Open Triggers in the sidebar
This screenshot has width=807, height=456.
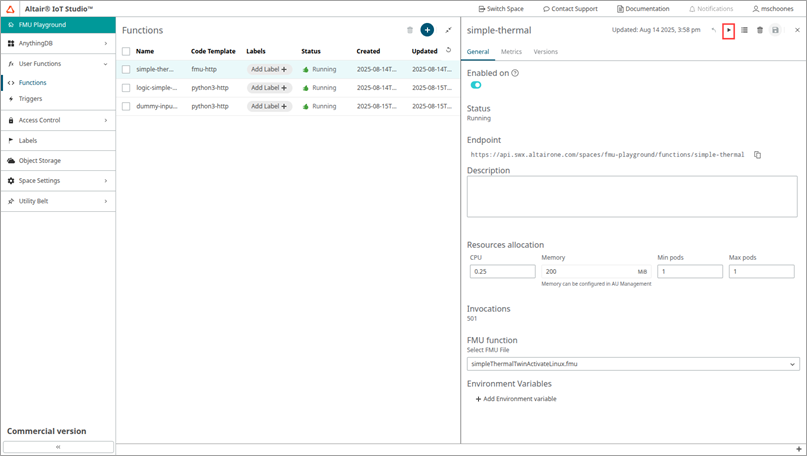(x=31, y=99)
